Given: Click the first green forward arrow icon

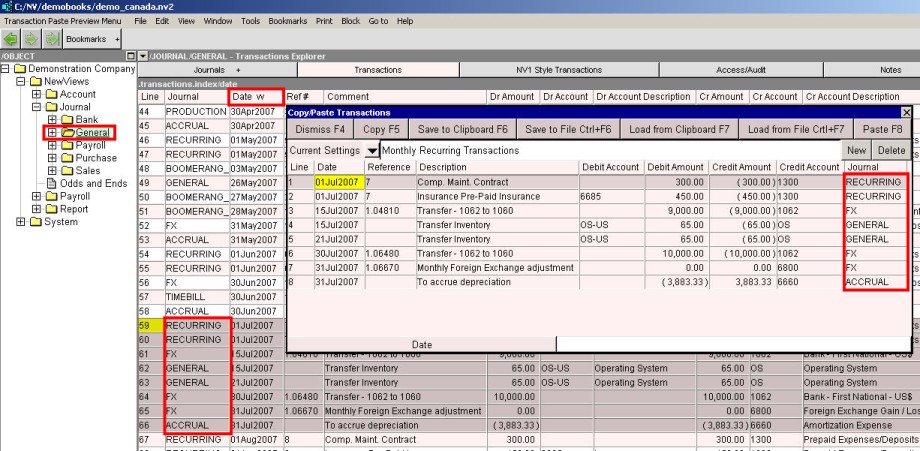Looking at the screenshot, I should point(31,38).
